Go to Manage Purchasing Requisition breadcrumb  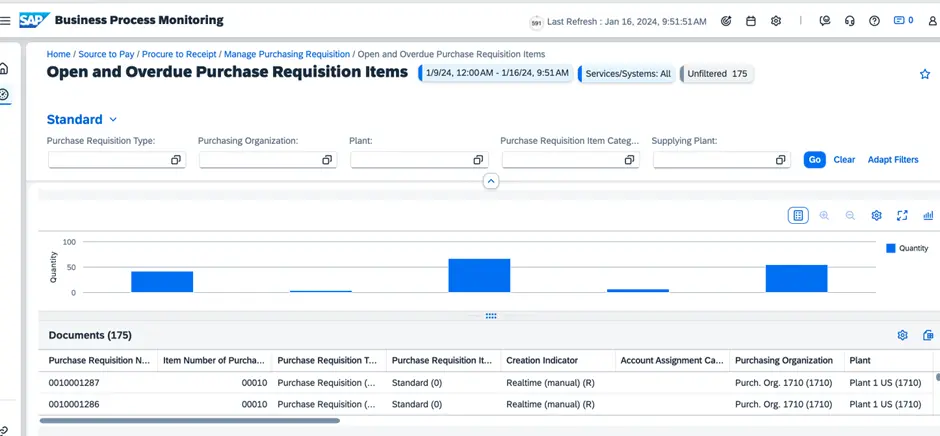[x=287, y=54]
